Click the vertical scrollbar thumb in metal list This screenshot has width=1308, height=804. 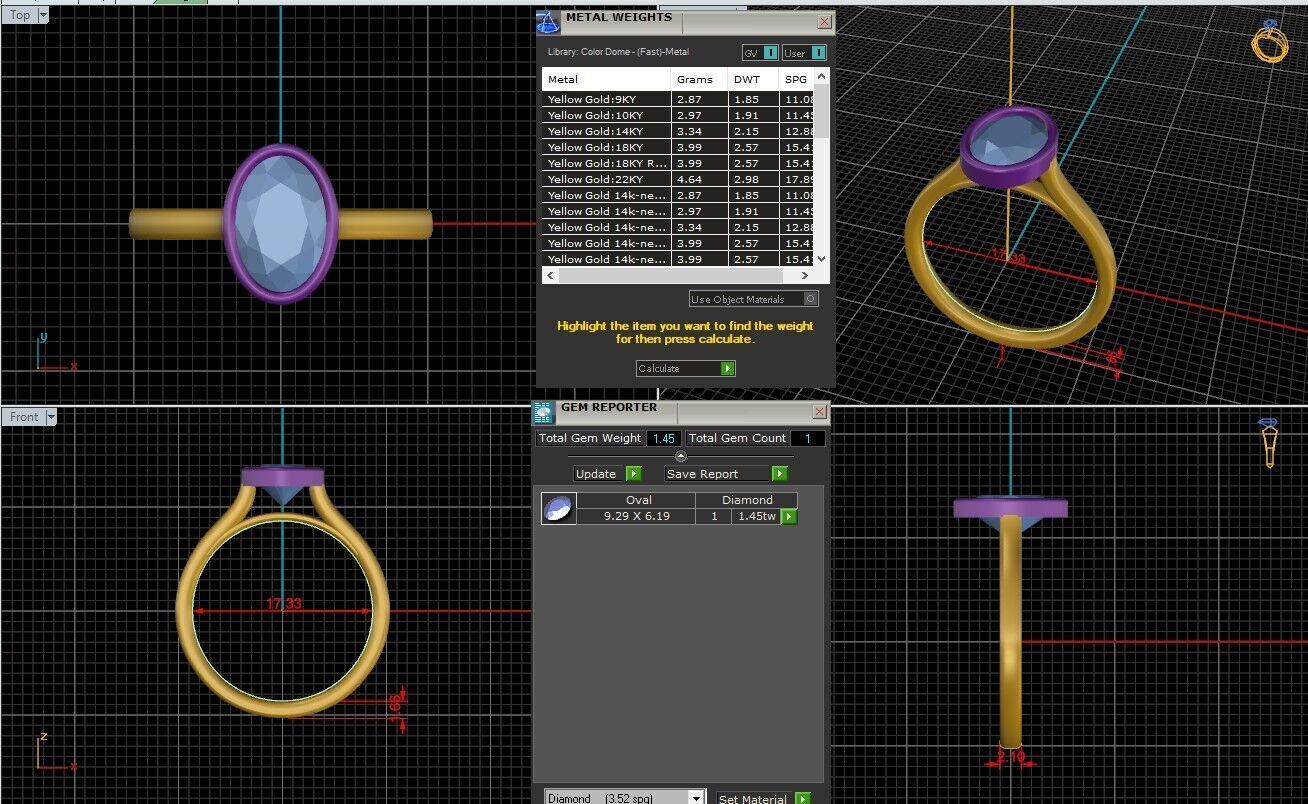pos(821,110)
